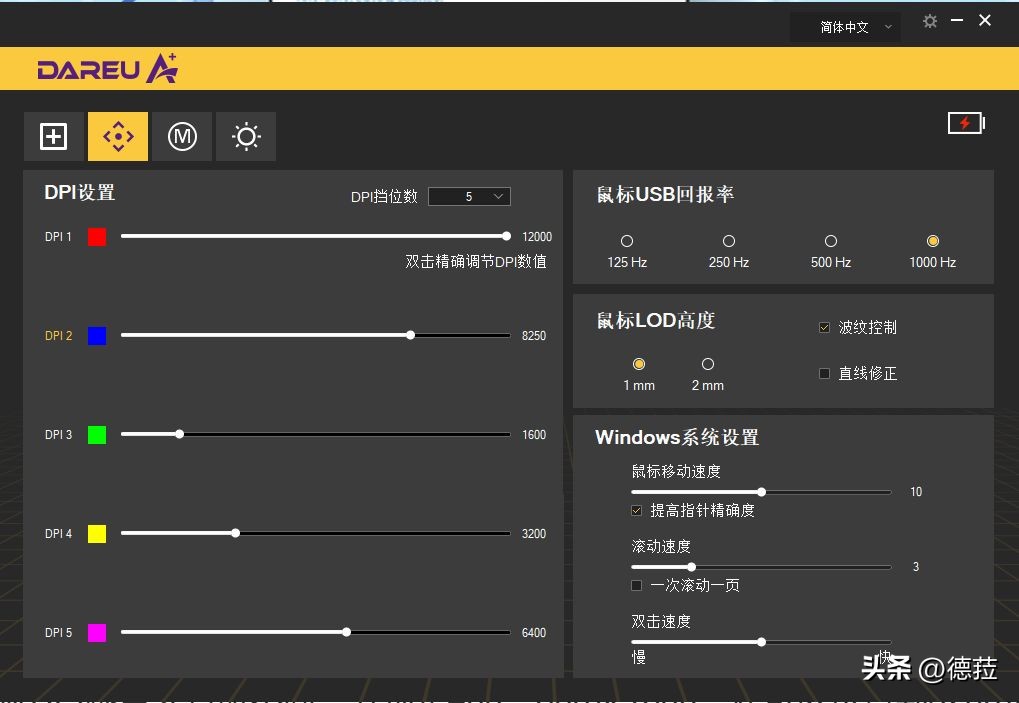
Task: Disable the 波纹控制 ripple control checkbox
Action: coord(824,327)
